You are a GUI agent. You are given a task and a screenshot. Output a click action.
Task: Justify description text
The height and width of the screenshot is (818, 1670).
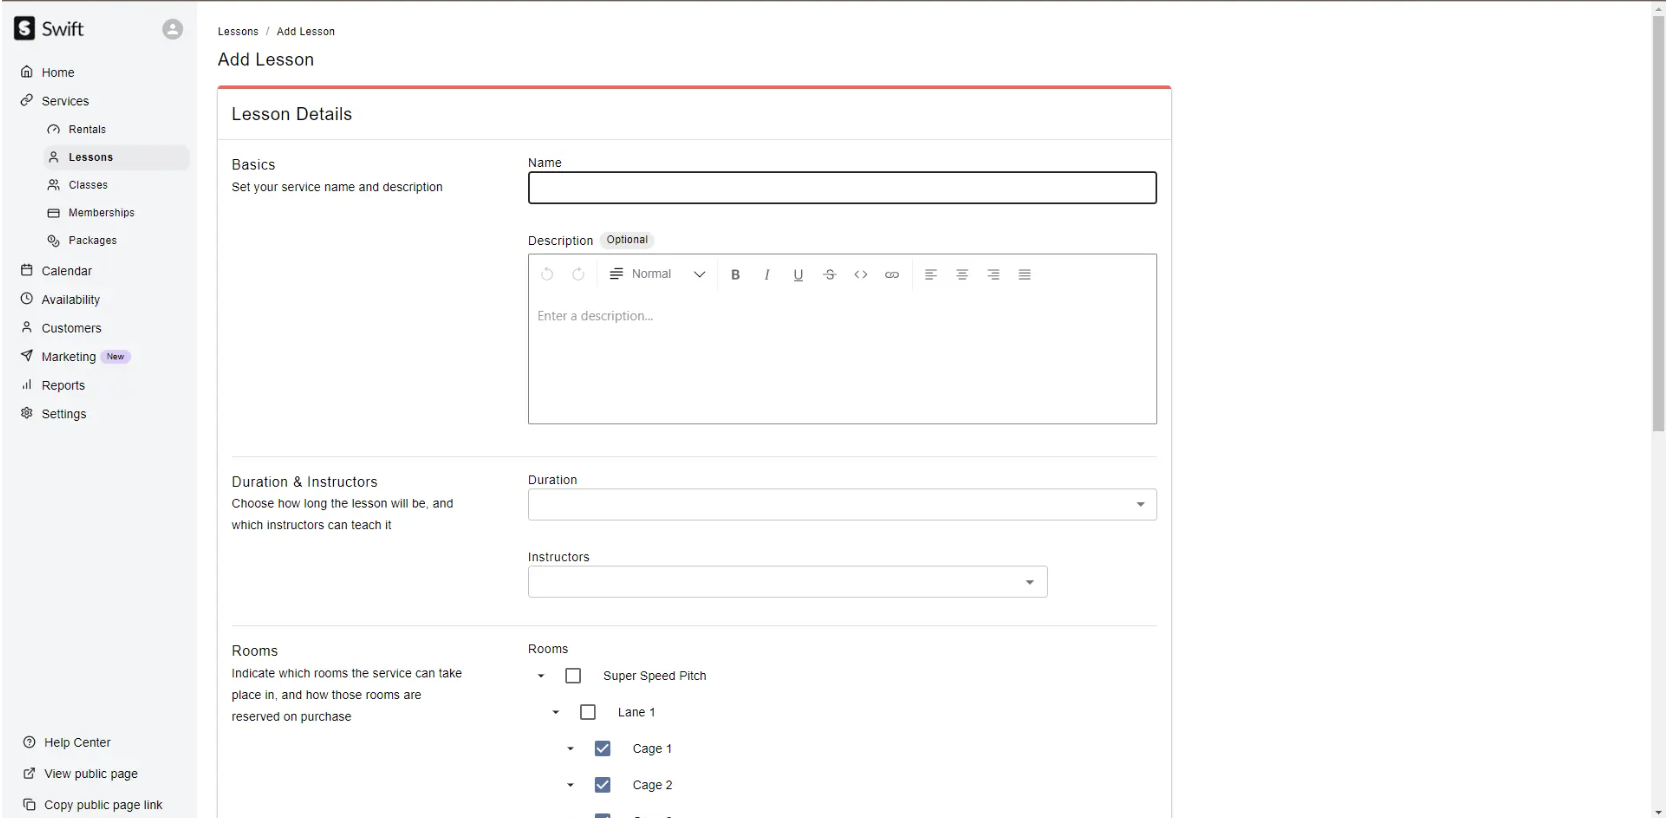tap(1025, 275)
